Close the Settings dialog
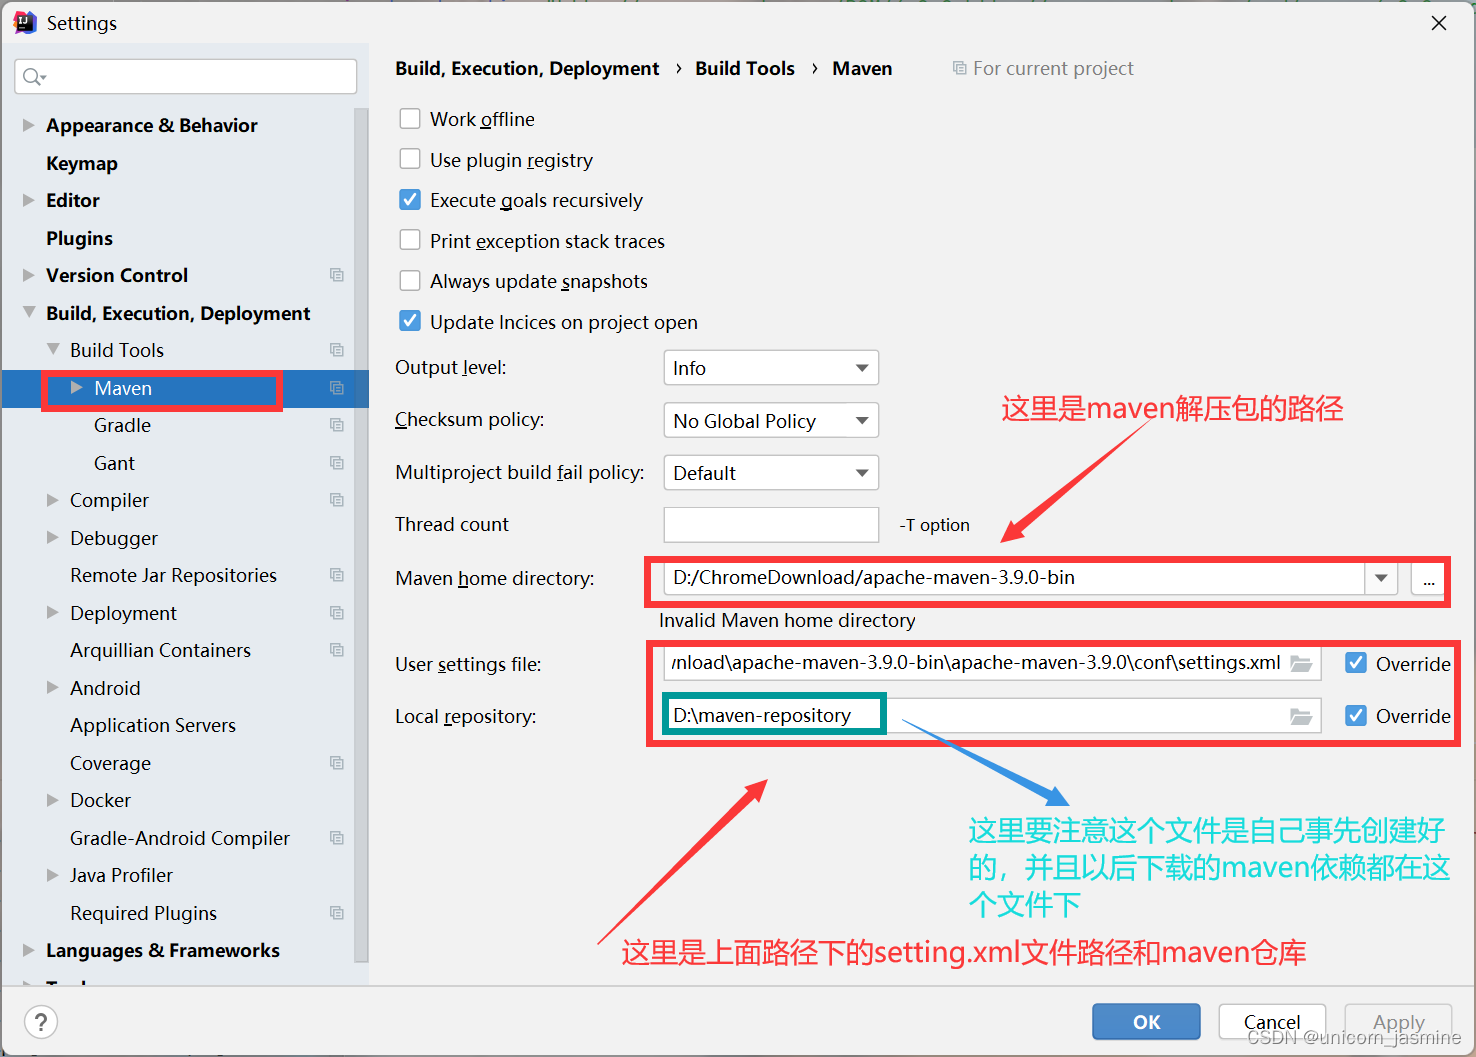 pos(1439,23)
